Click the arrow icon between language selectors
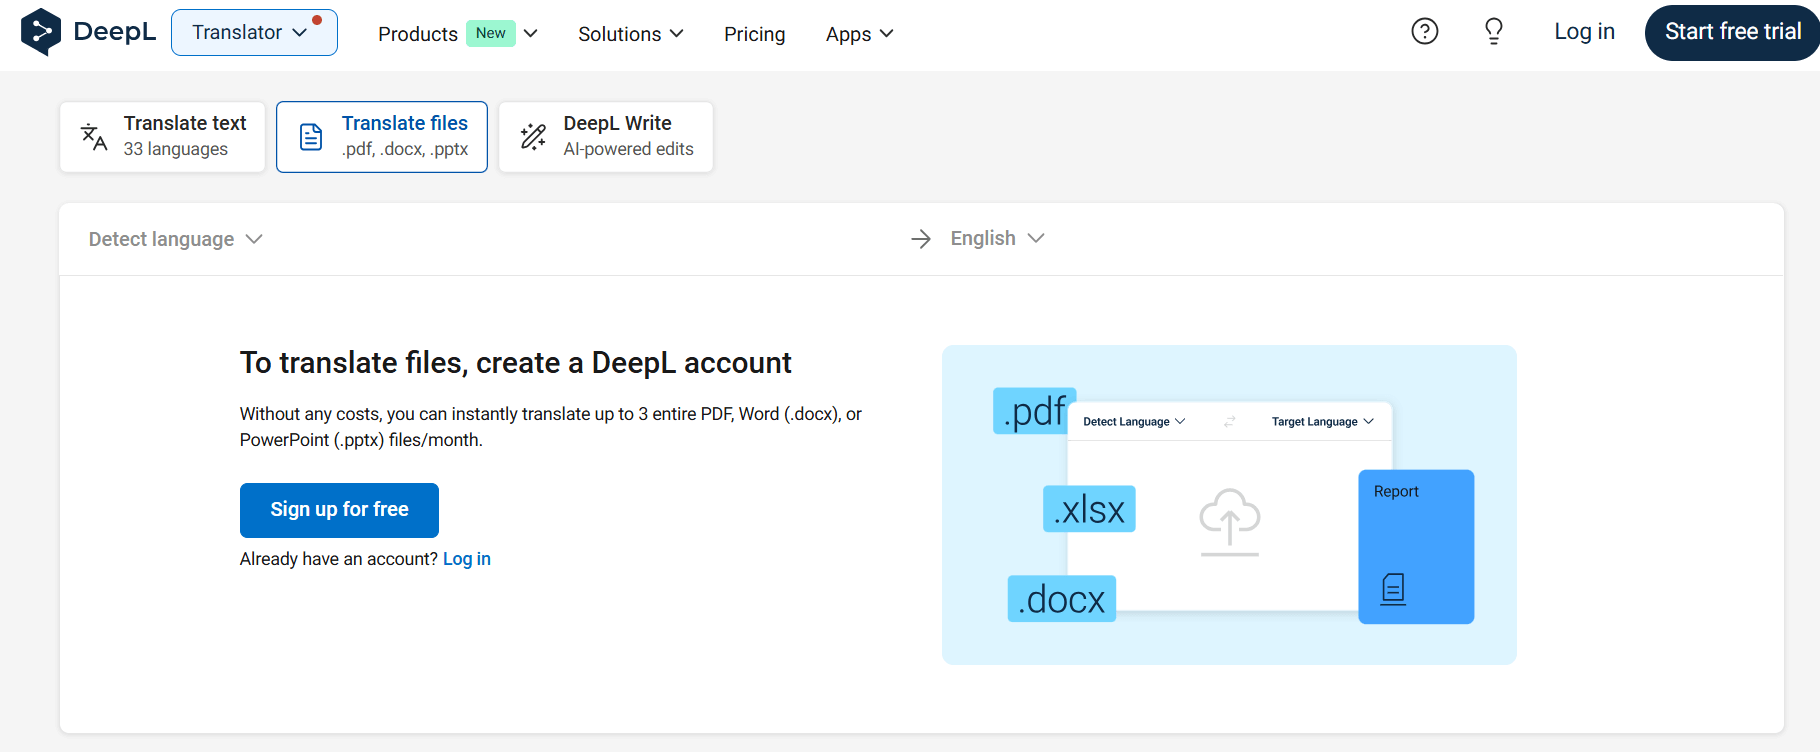Screen dimensions: 1820x752 [x=921, y=239]
